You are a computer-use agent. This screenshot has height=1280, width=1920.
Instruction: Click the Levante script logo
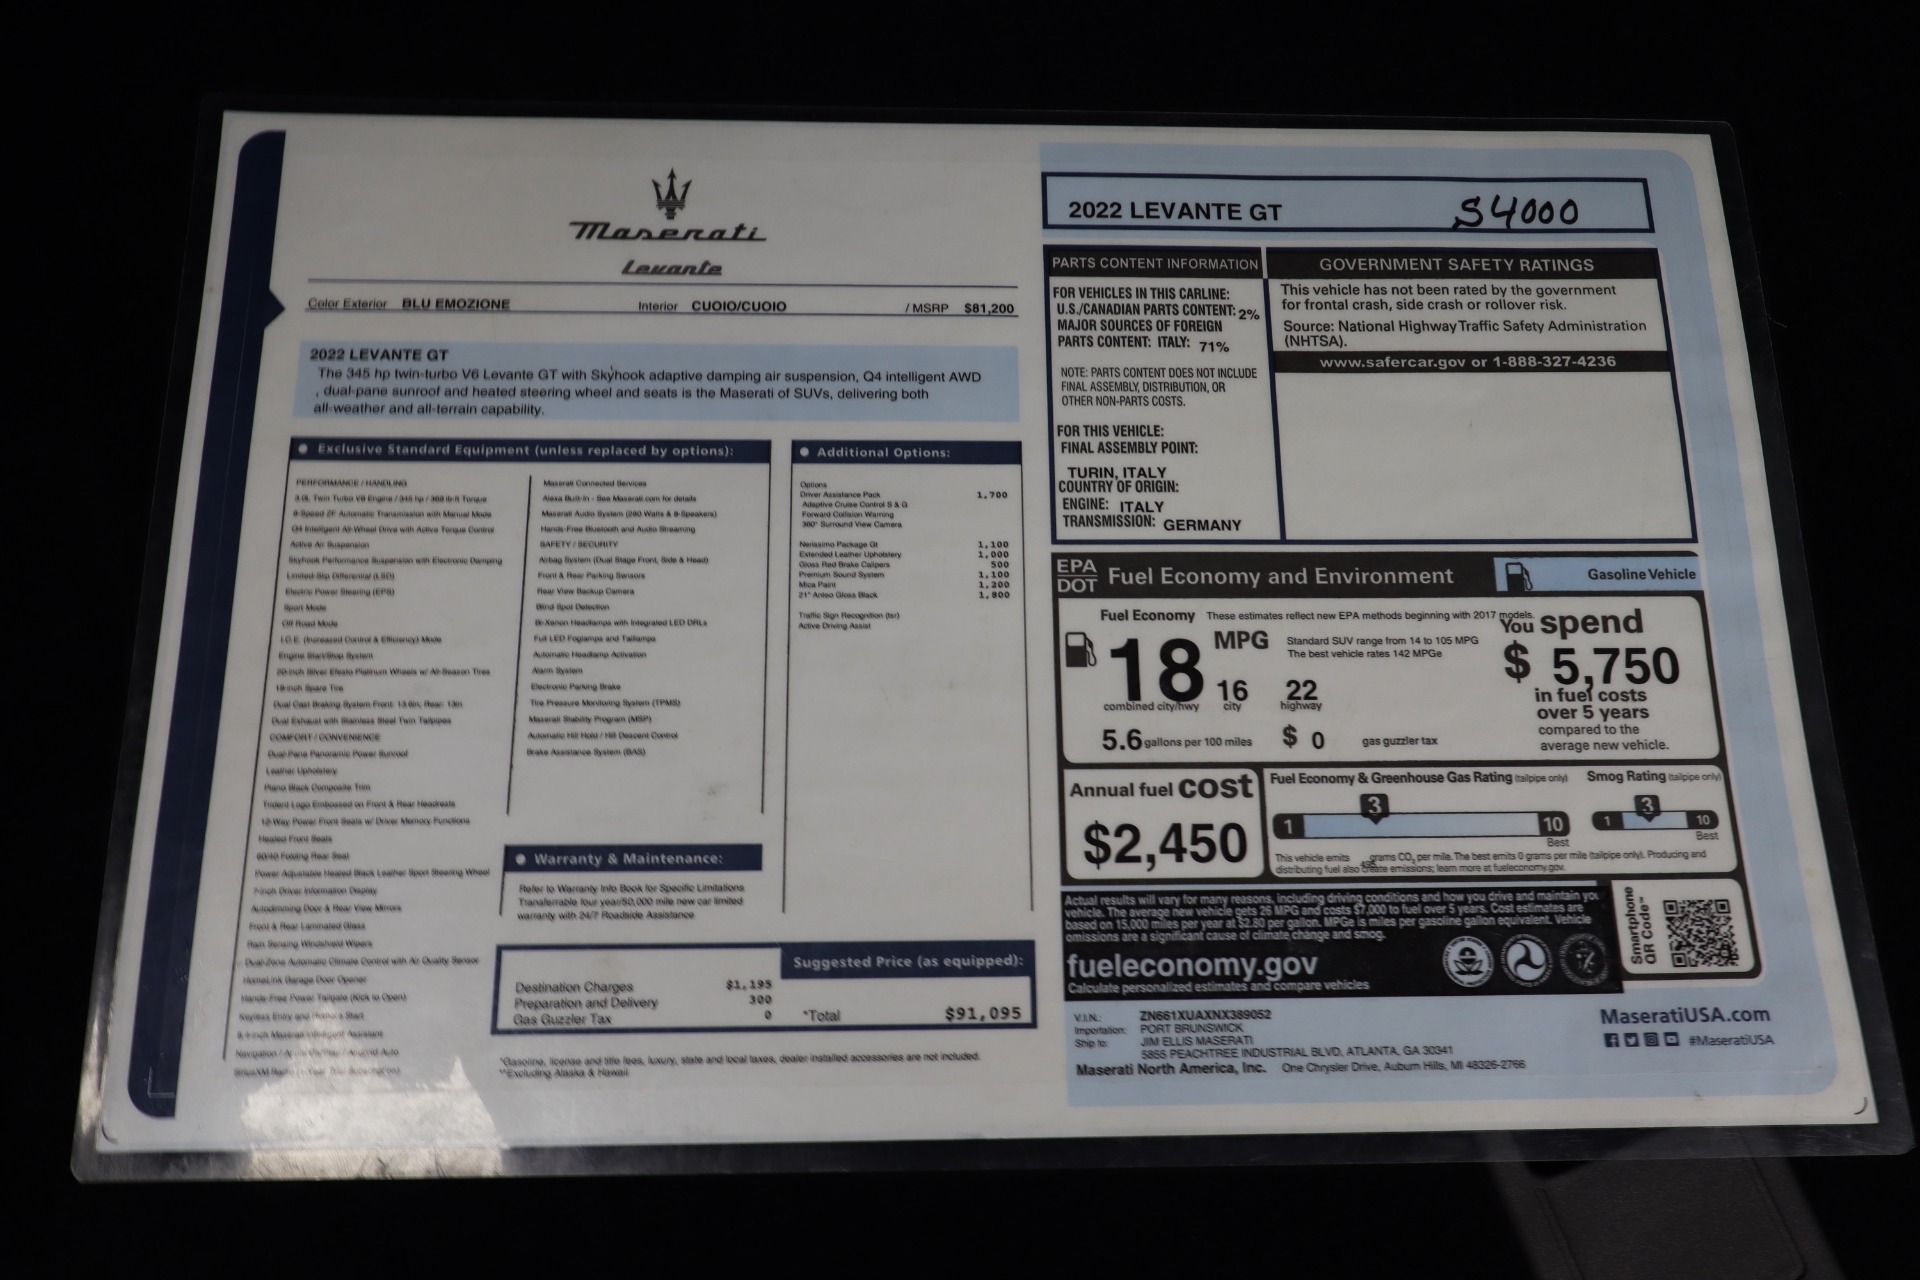coord(672,267)
